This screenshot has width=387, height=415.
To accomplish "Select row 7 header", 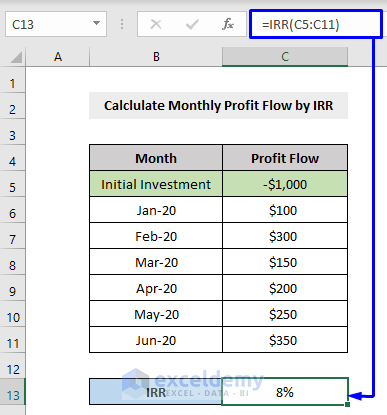I will (12, 236).
